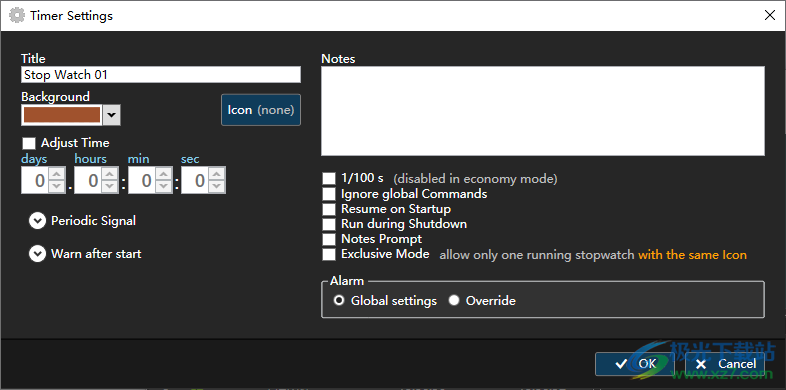Viewport: 786px width, 390px height.
Task: Increase hours value with up arrow
Action: coord(110,174)
